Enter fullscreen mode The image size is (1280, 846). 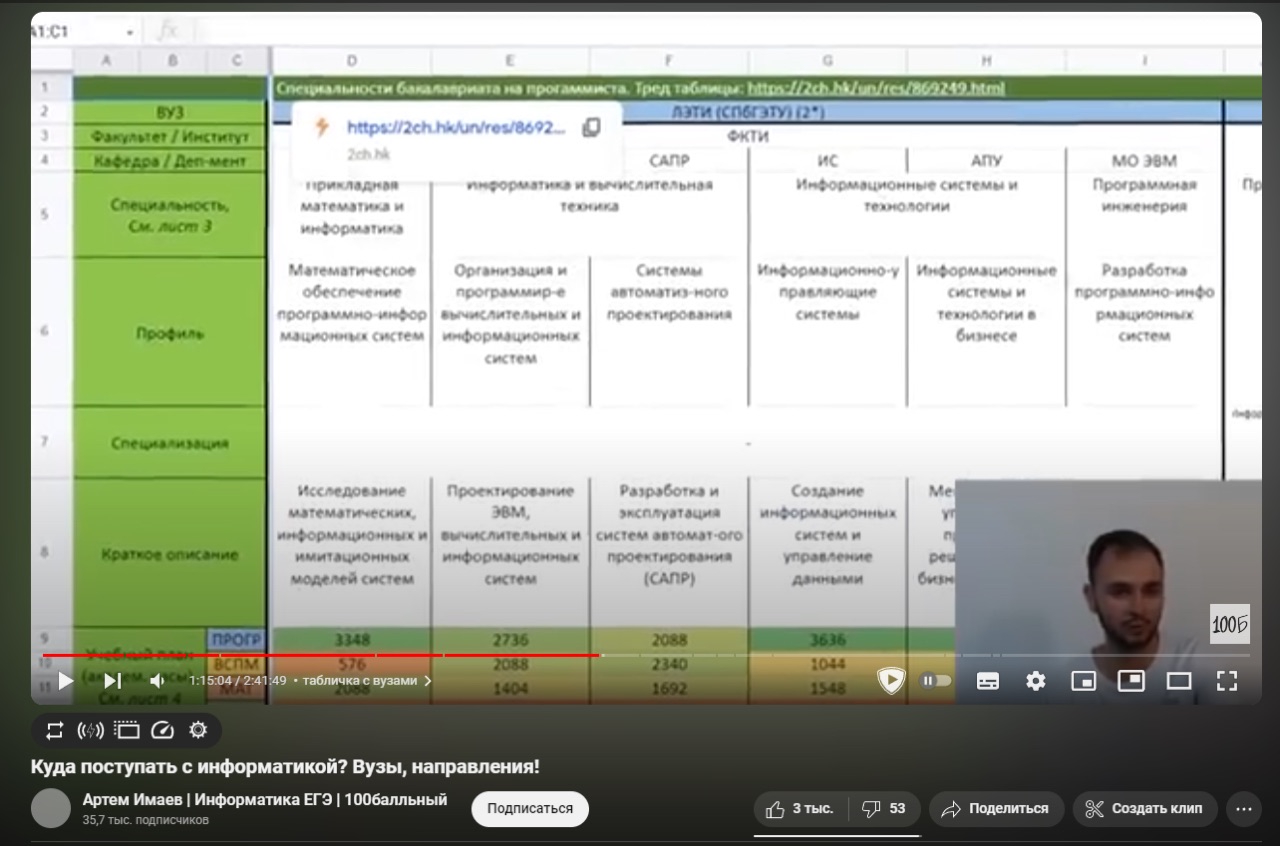(x=1227, y=681)
